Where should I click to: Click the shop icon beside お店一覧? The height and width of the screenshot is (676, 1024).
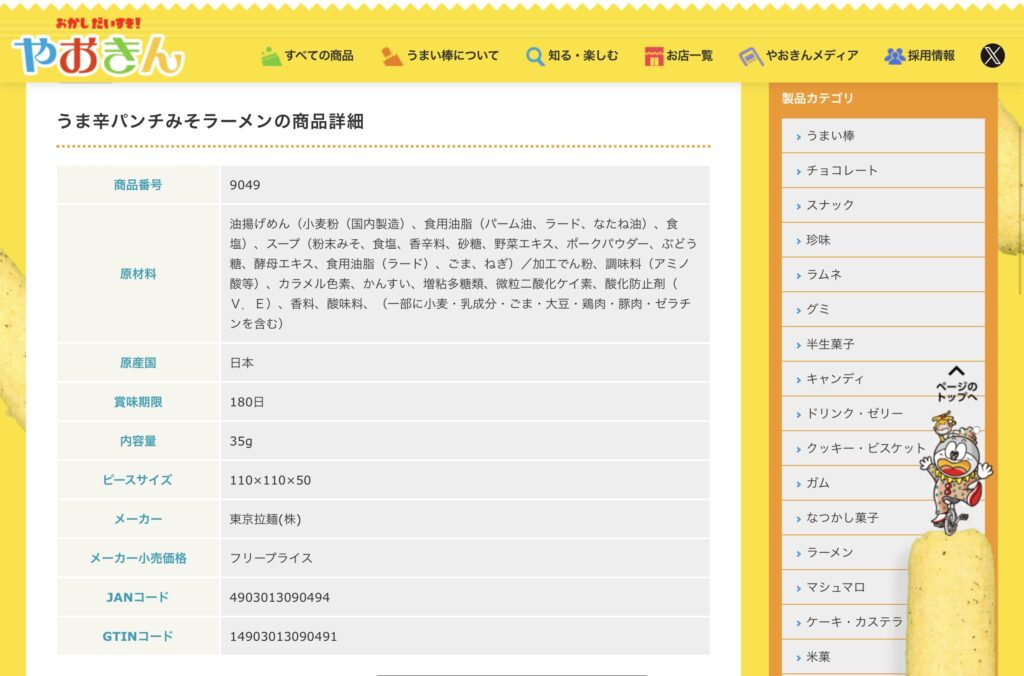click(654, 56)
